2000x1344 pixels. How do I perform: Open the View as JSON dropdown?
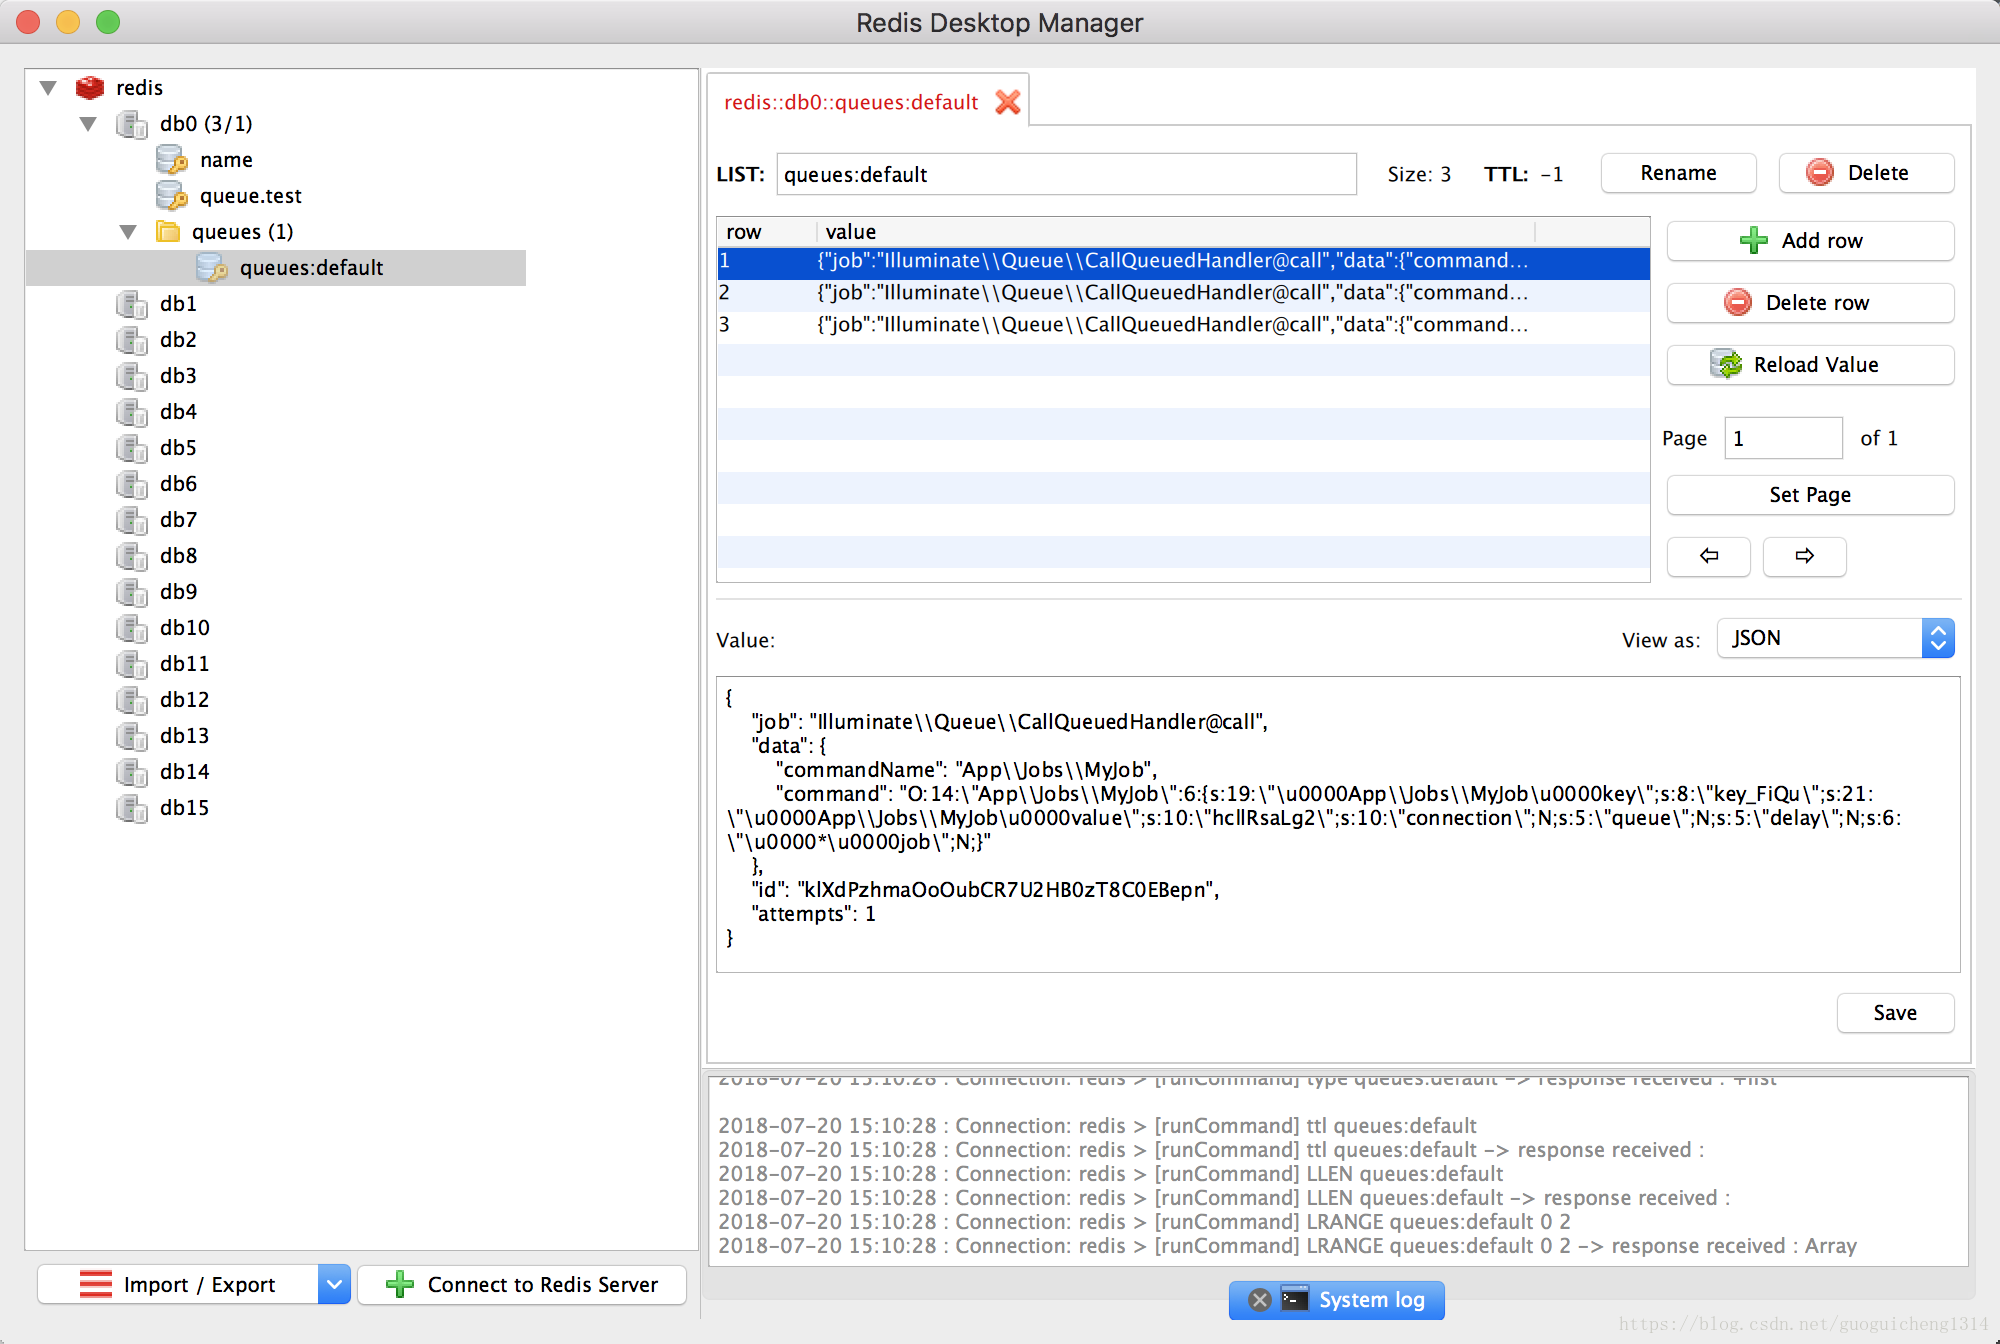tap(1835, 638)
